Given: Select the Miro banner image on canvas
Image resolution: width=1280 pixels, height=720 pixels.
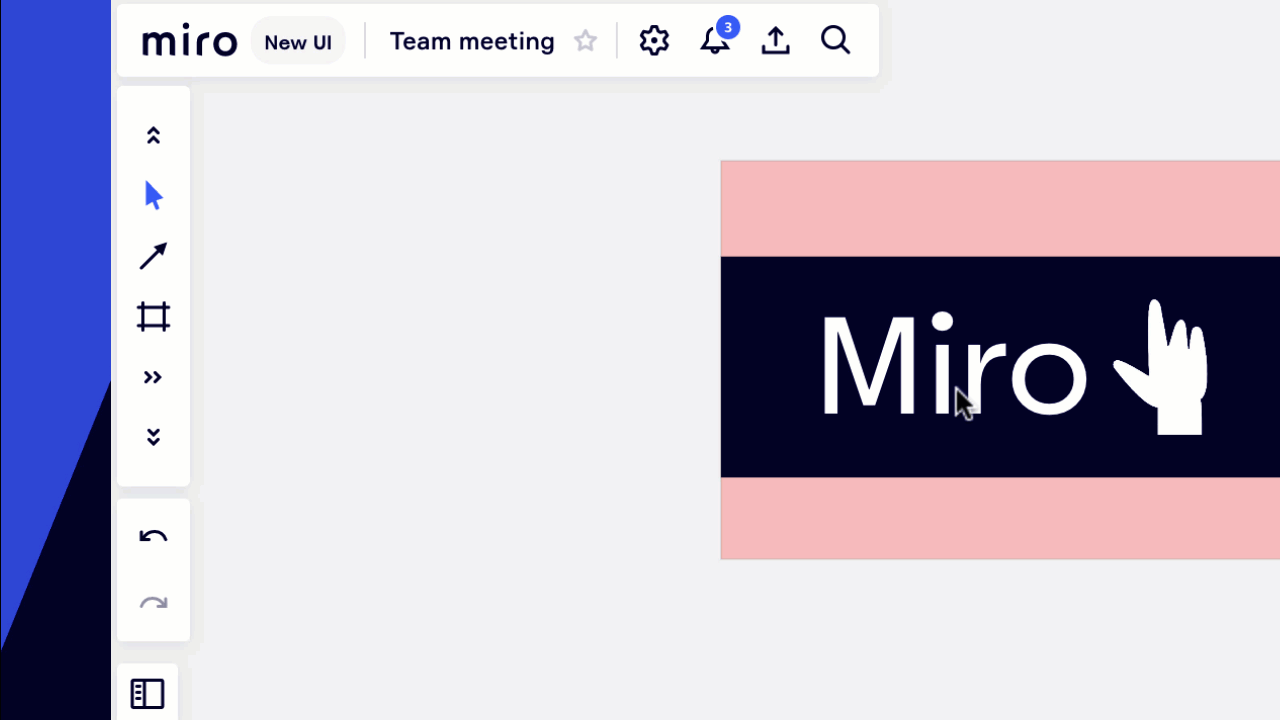Looking at the screenshot, I should click(x=1000, y=360).
